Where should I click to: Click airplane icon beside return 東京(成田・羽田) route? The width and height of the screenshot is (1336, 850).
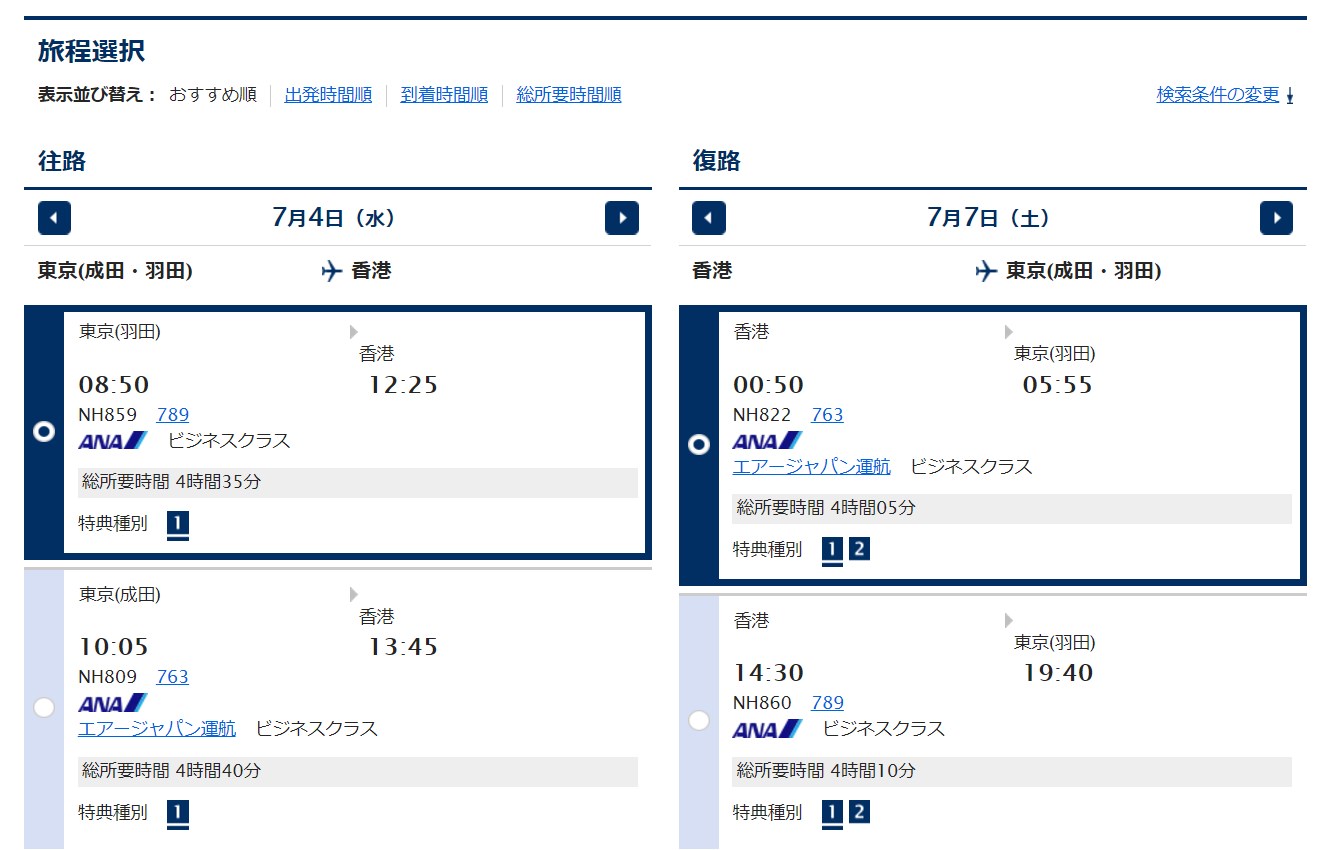click(x=986, y=271)
